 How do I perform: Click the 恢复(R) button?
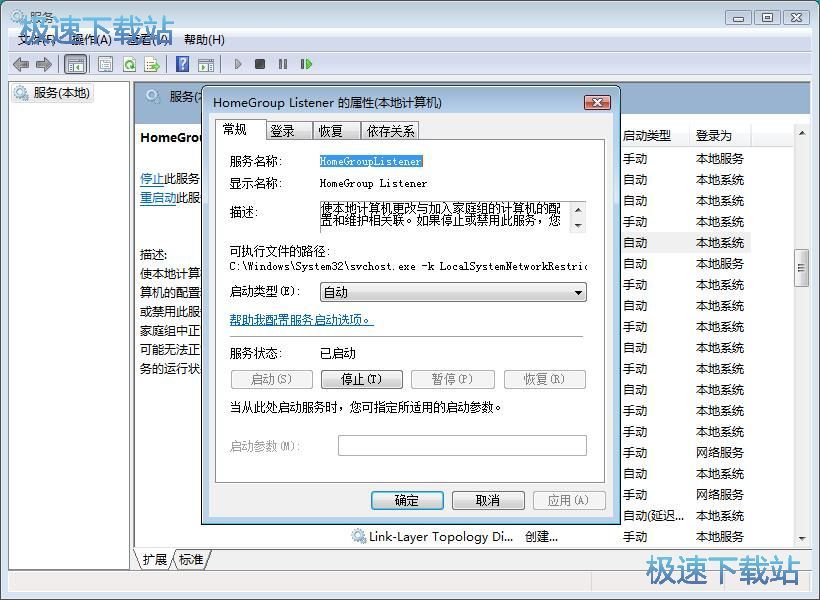(544, 379)
